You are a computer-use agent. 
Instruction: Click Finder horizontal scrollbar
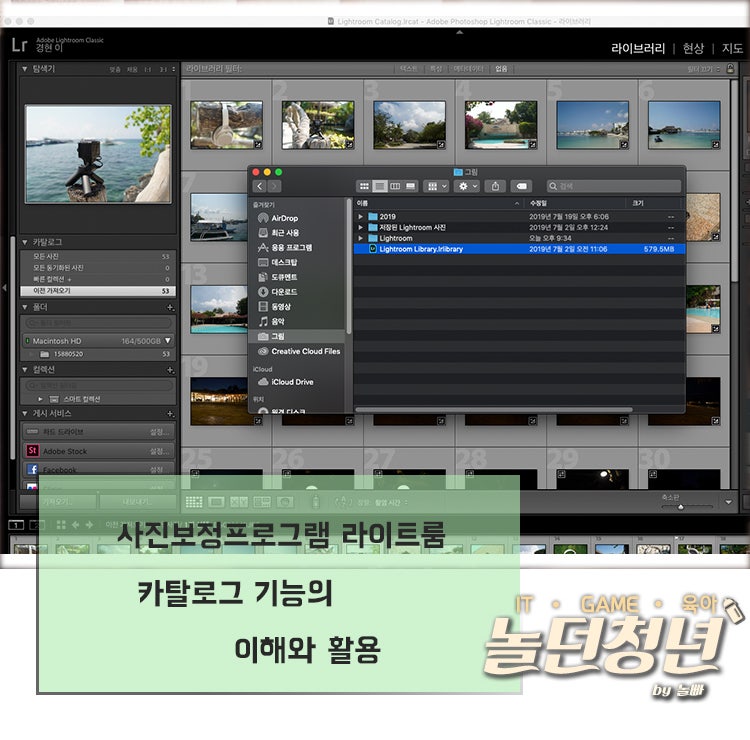coord(494,409)
